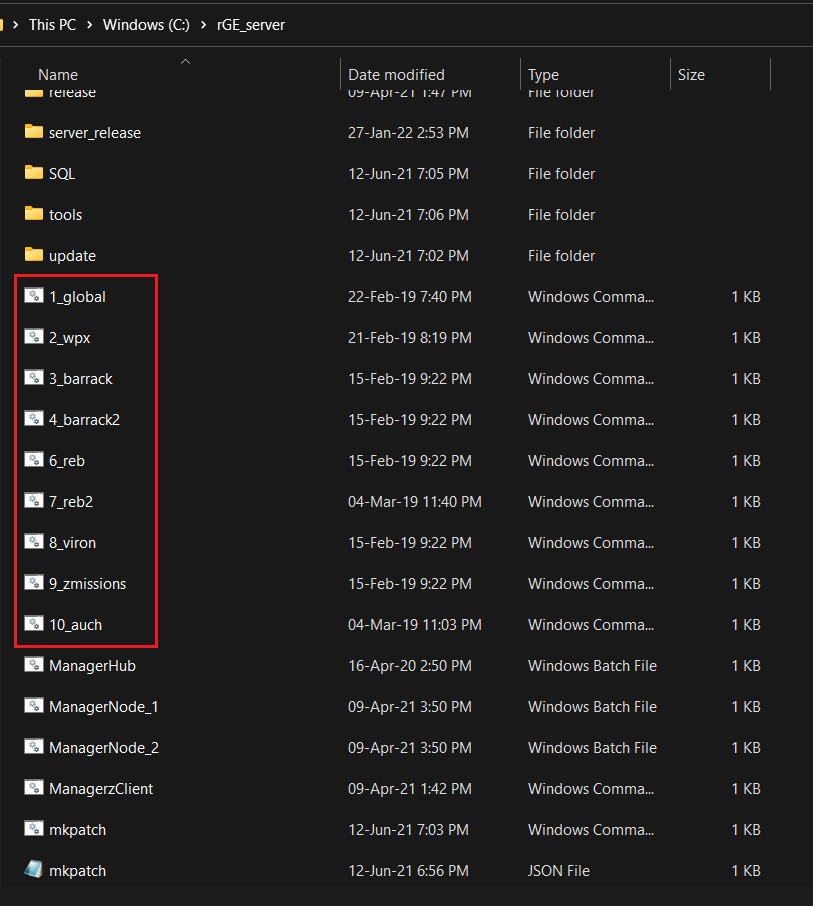This screenshot has width=813, height=906.
Task: Click the server_release folder icon
Action: pos(34,132)
